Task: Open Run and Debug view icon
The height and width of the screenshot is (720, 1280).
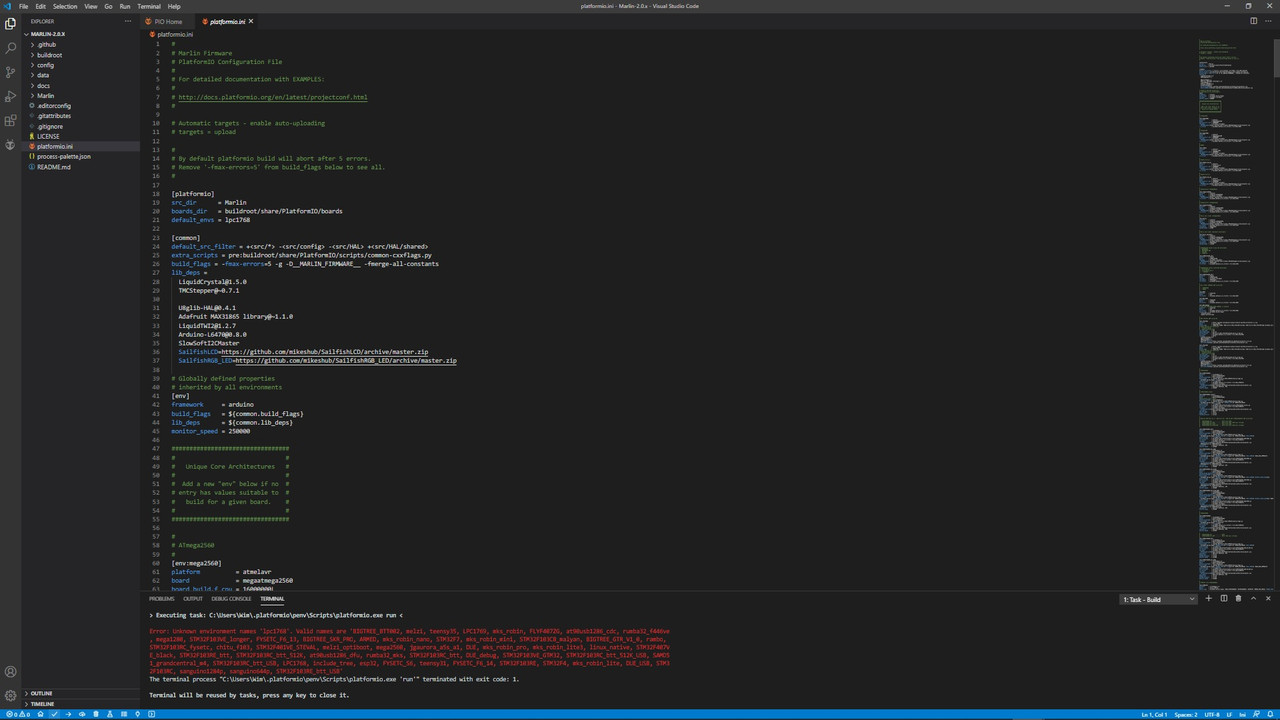Action: click(x=11, y=96)
